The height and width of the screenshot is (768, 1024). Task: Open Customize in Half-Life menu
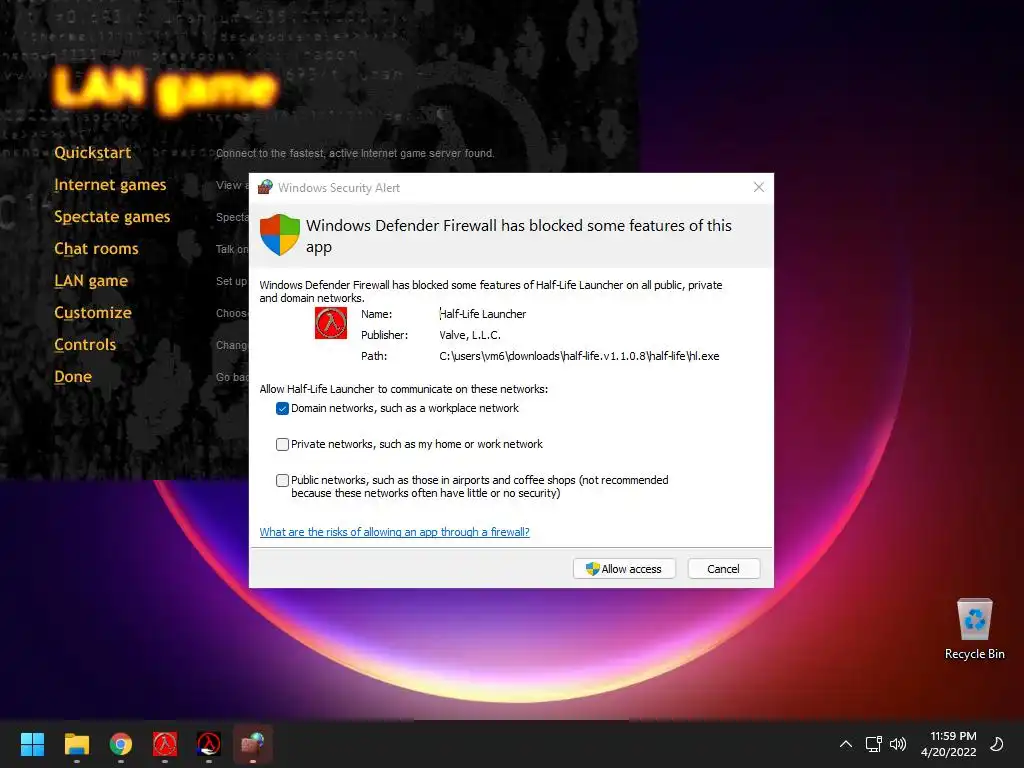93,313
